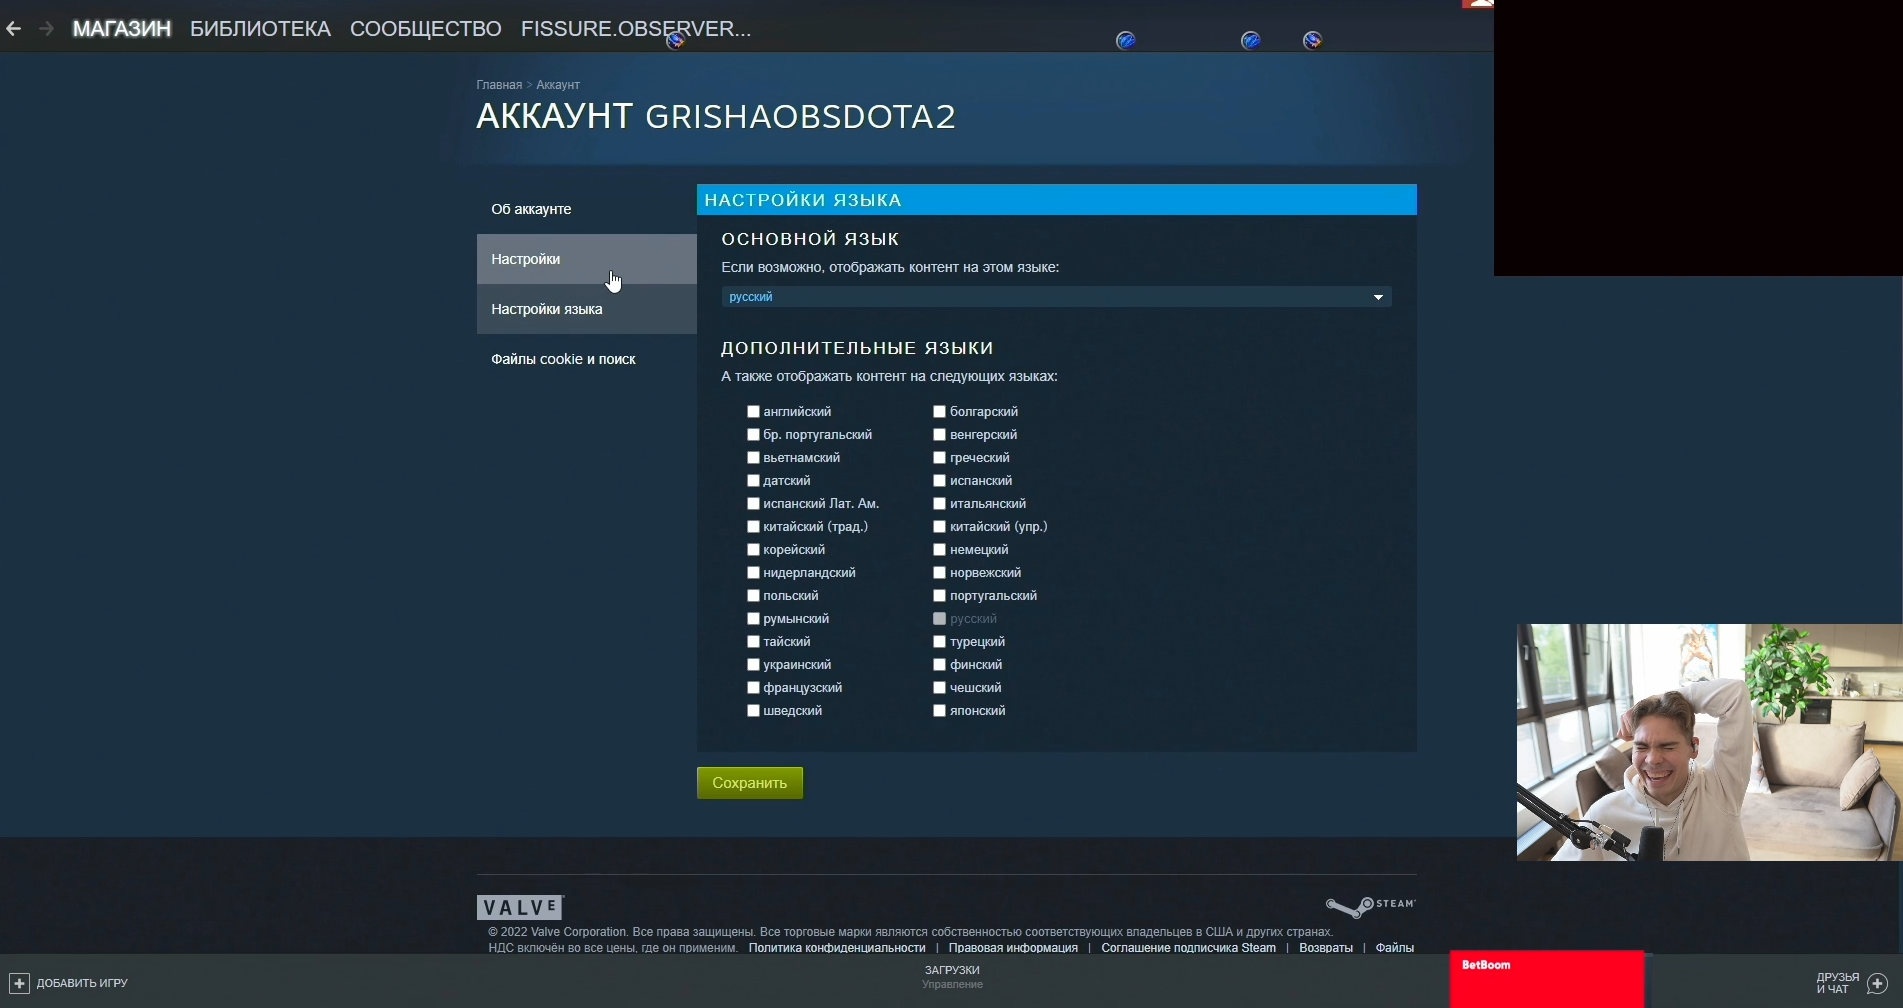1903x1008 pixels.
Task: Check the японский checkbox
Action: (939, 711)
